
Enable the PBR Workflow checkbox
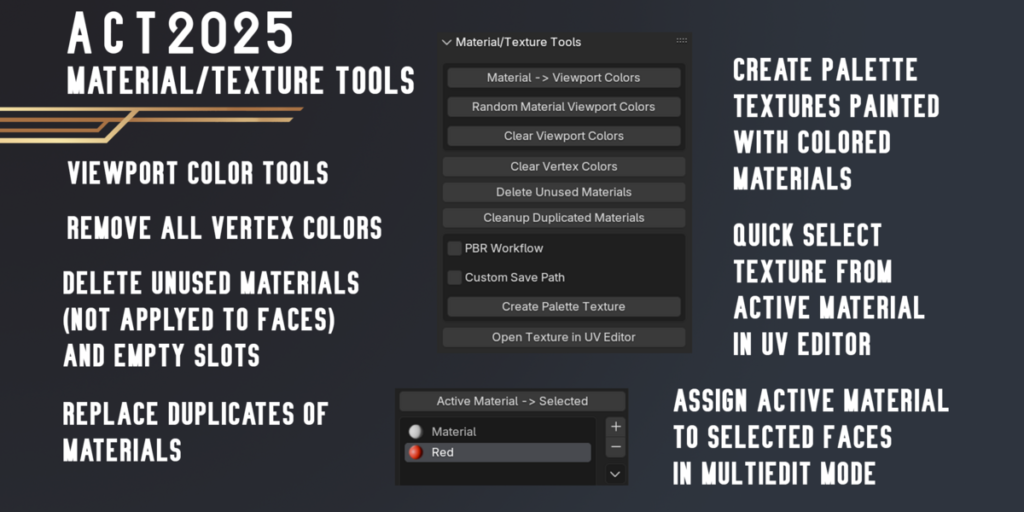[455, 248]
